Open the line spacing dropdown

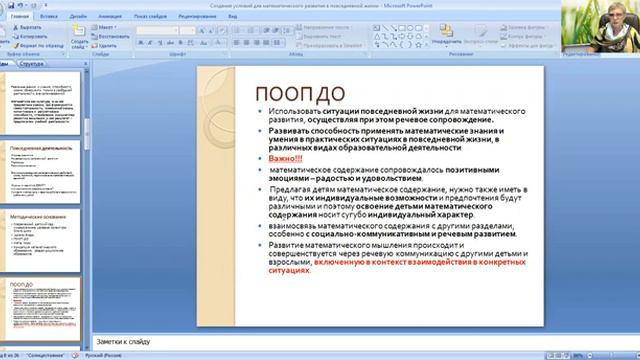coord(288,31)
